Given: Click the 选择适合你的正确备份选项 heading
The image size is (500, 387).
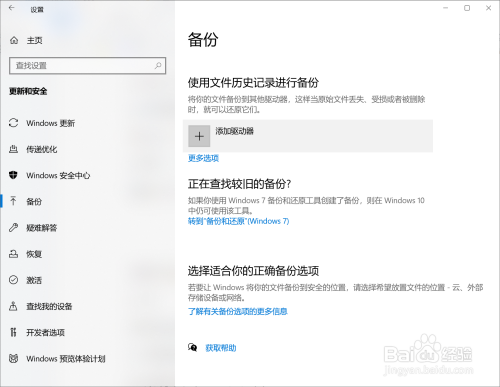Looking at the screenshot, I should point(253,271).
